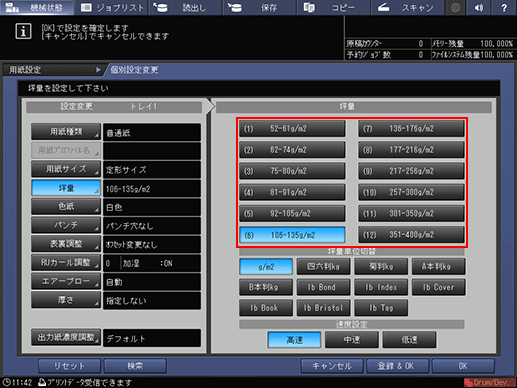Click the キャンセル cancel button

(332, 366)
